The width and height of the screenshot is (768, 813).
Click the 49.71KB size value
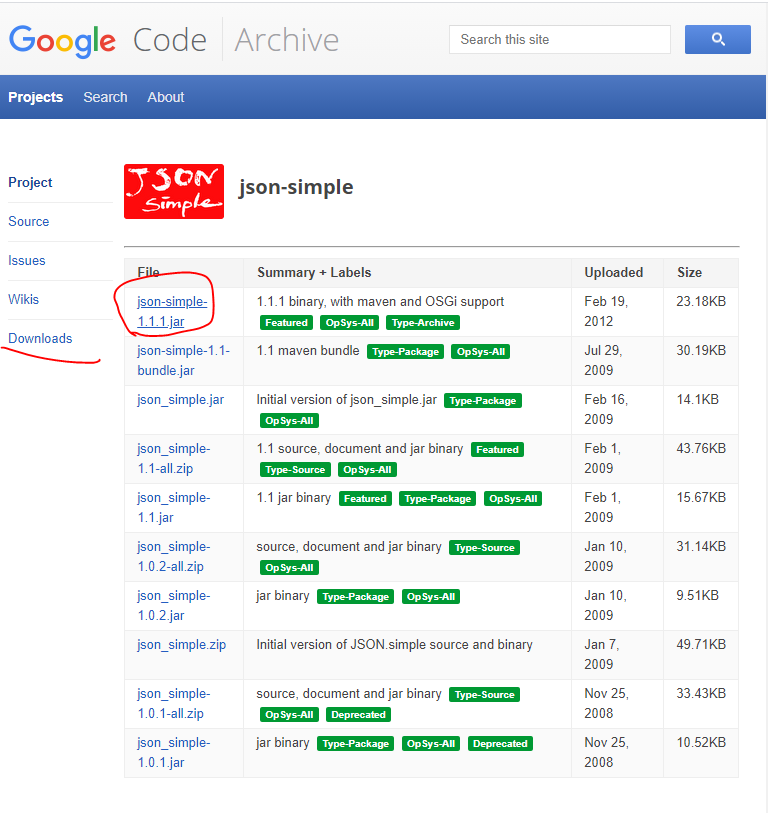click(x=701, y=644)
